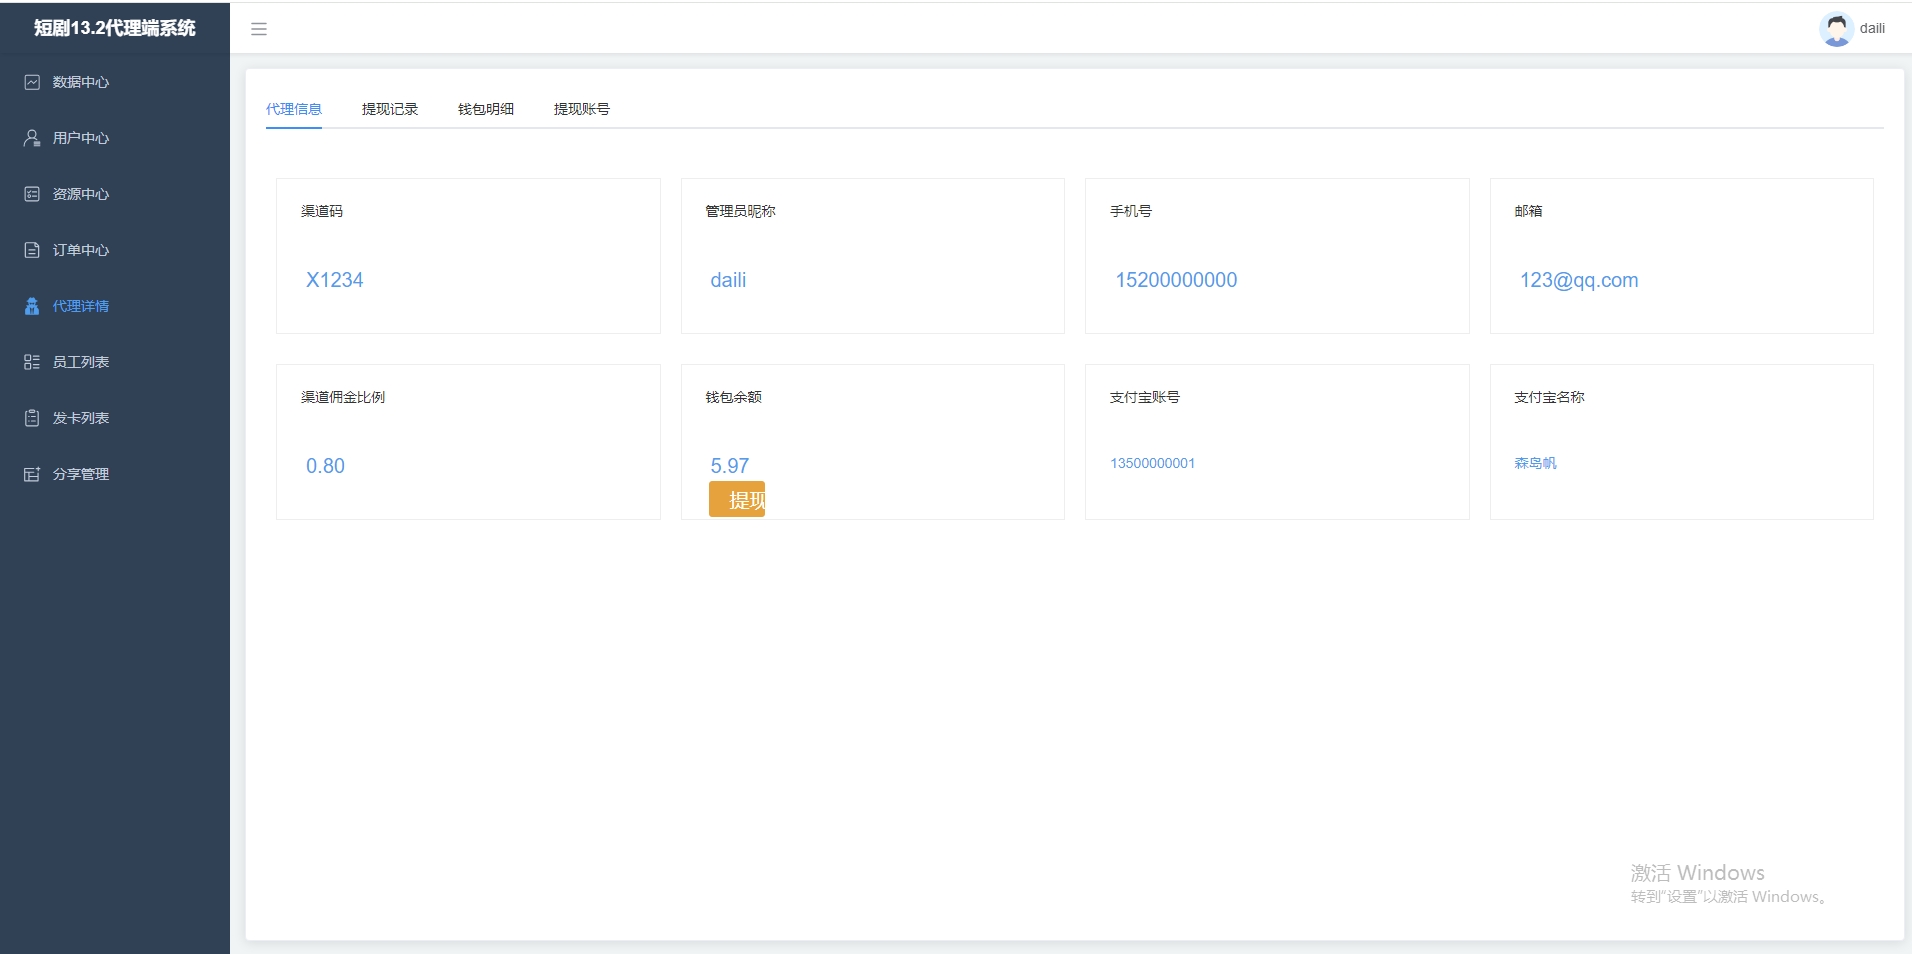Click the 代理详情 agent icon
1912x954 pixels.
(x=32, y=306)
